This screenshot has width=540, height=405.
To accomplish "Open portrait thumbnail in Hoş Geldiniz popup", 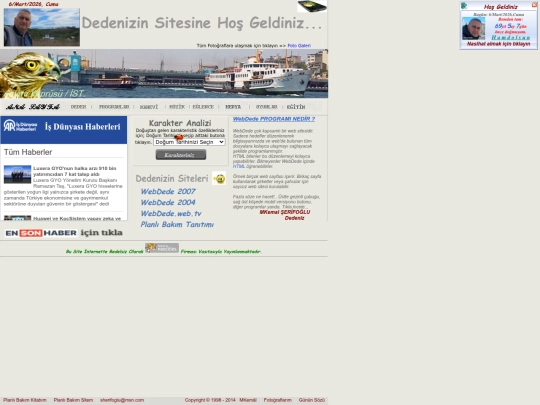I will (x=473, y=29).
